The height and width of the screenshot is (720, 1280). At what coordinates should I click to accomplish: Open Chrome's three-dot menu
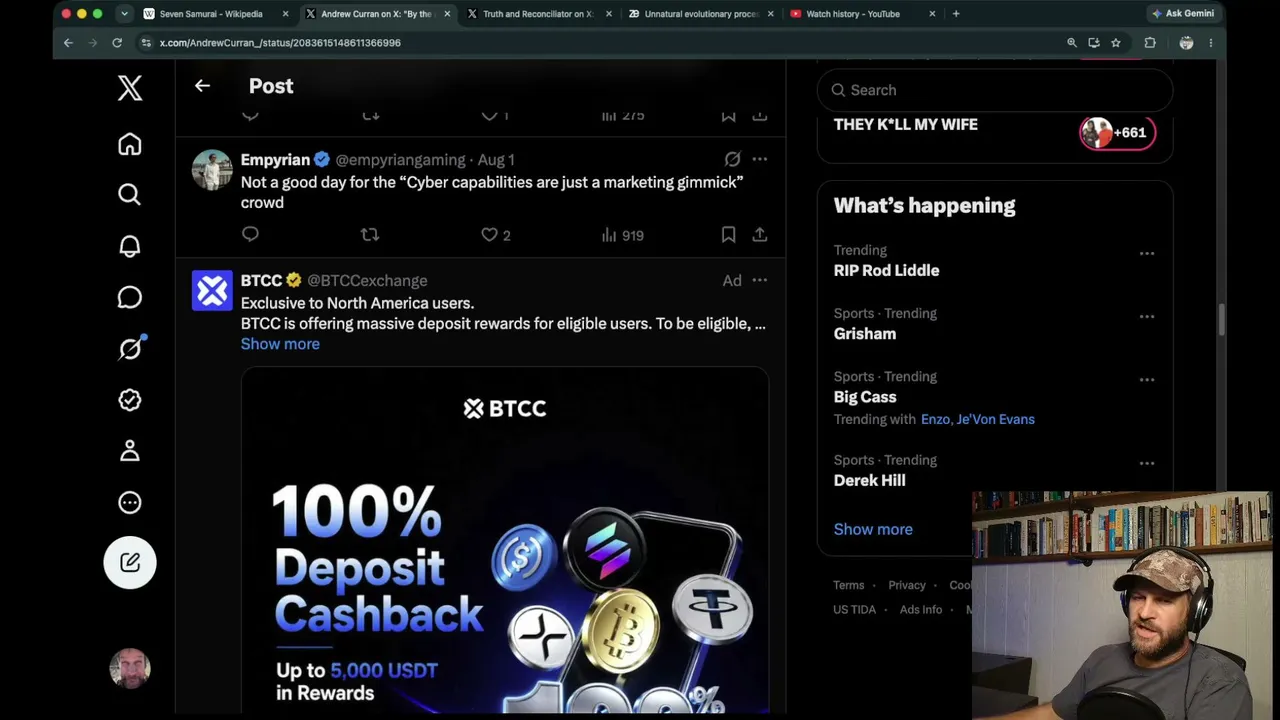pos(1210,43)
